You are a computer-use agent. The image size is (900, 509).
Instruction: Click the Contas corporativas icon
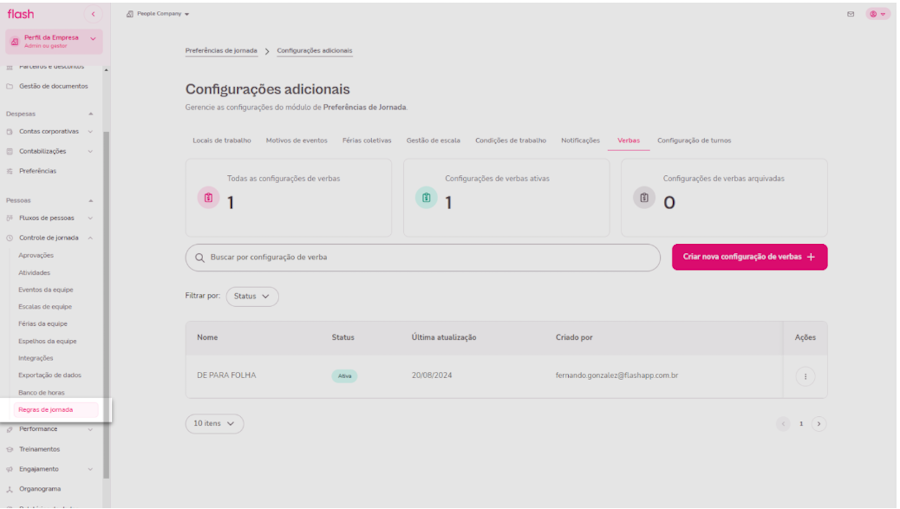click(10, 131)
